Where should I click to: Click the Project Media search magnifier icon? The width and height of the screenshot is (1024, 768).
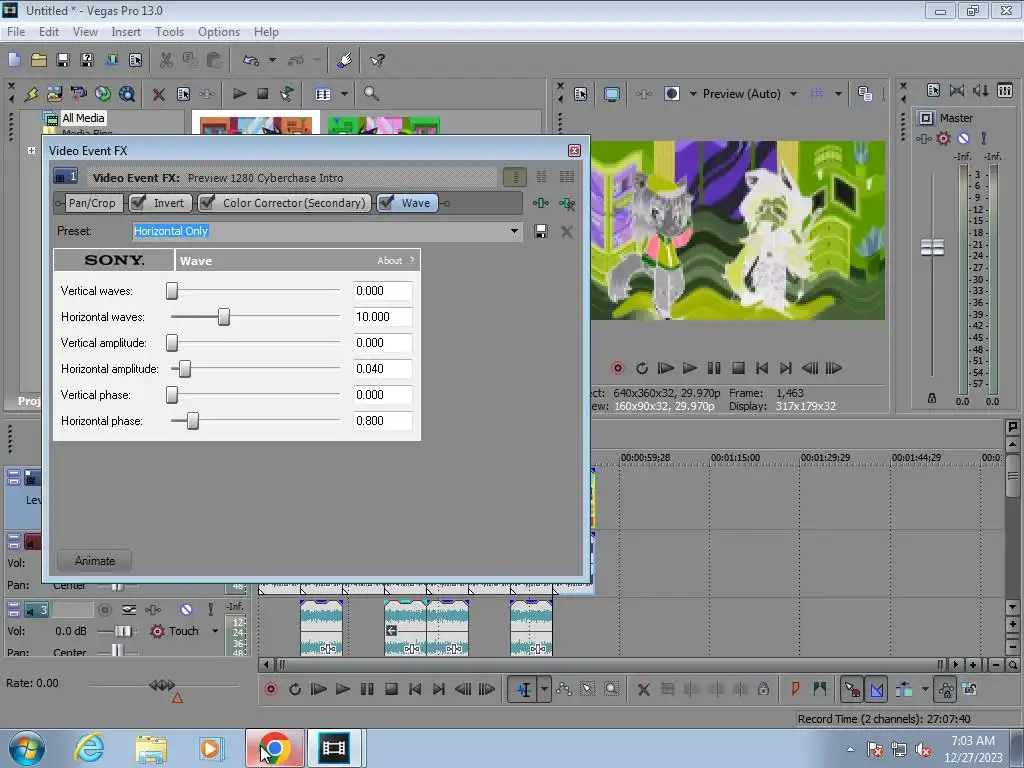point(371,94)
